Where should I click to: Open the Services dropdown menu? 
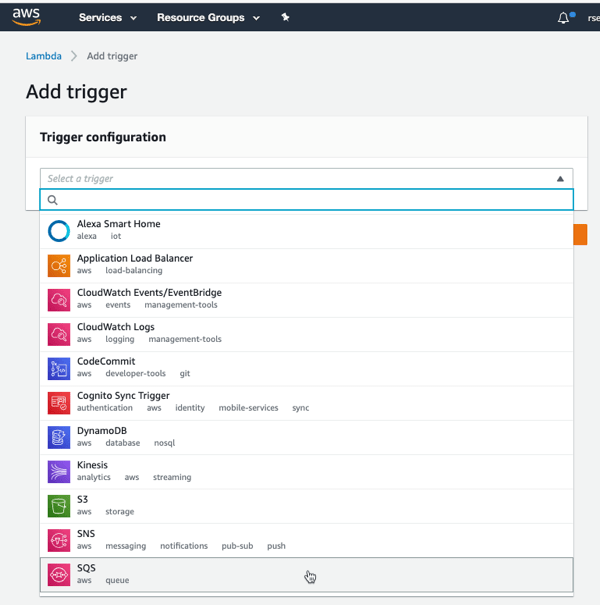[106, 18]
